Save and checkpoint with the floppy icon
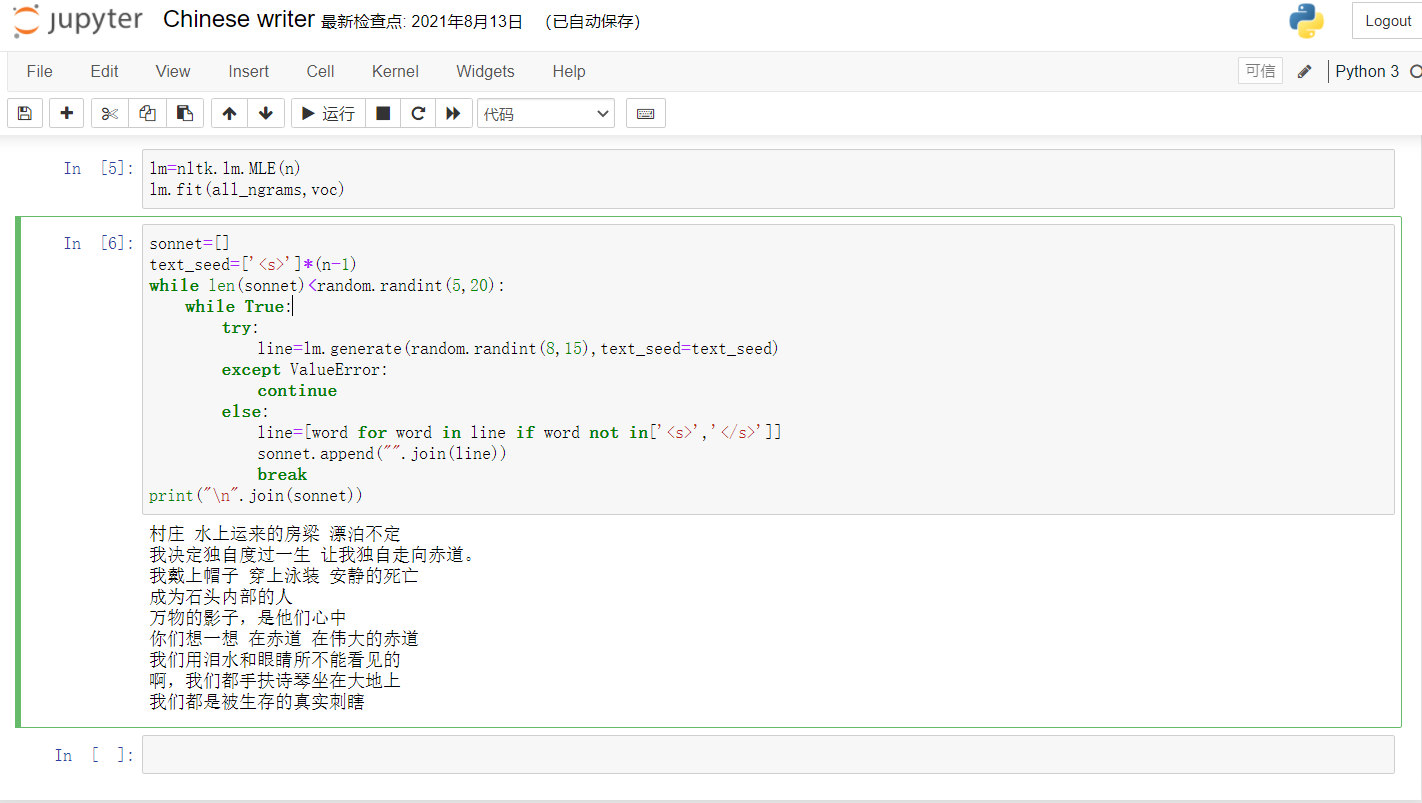This screenshot has height=803, width=1422. [25, 113]
